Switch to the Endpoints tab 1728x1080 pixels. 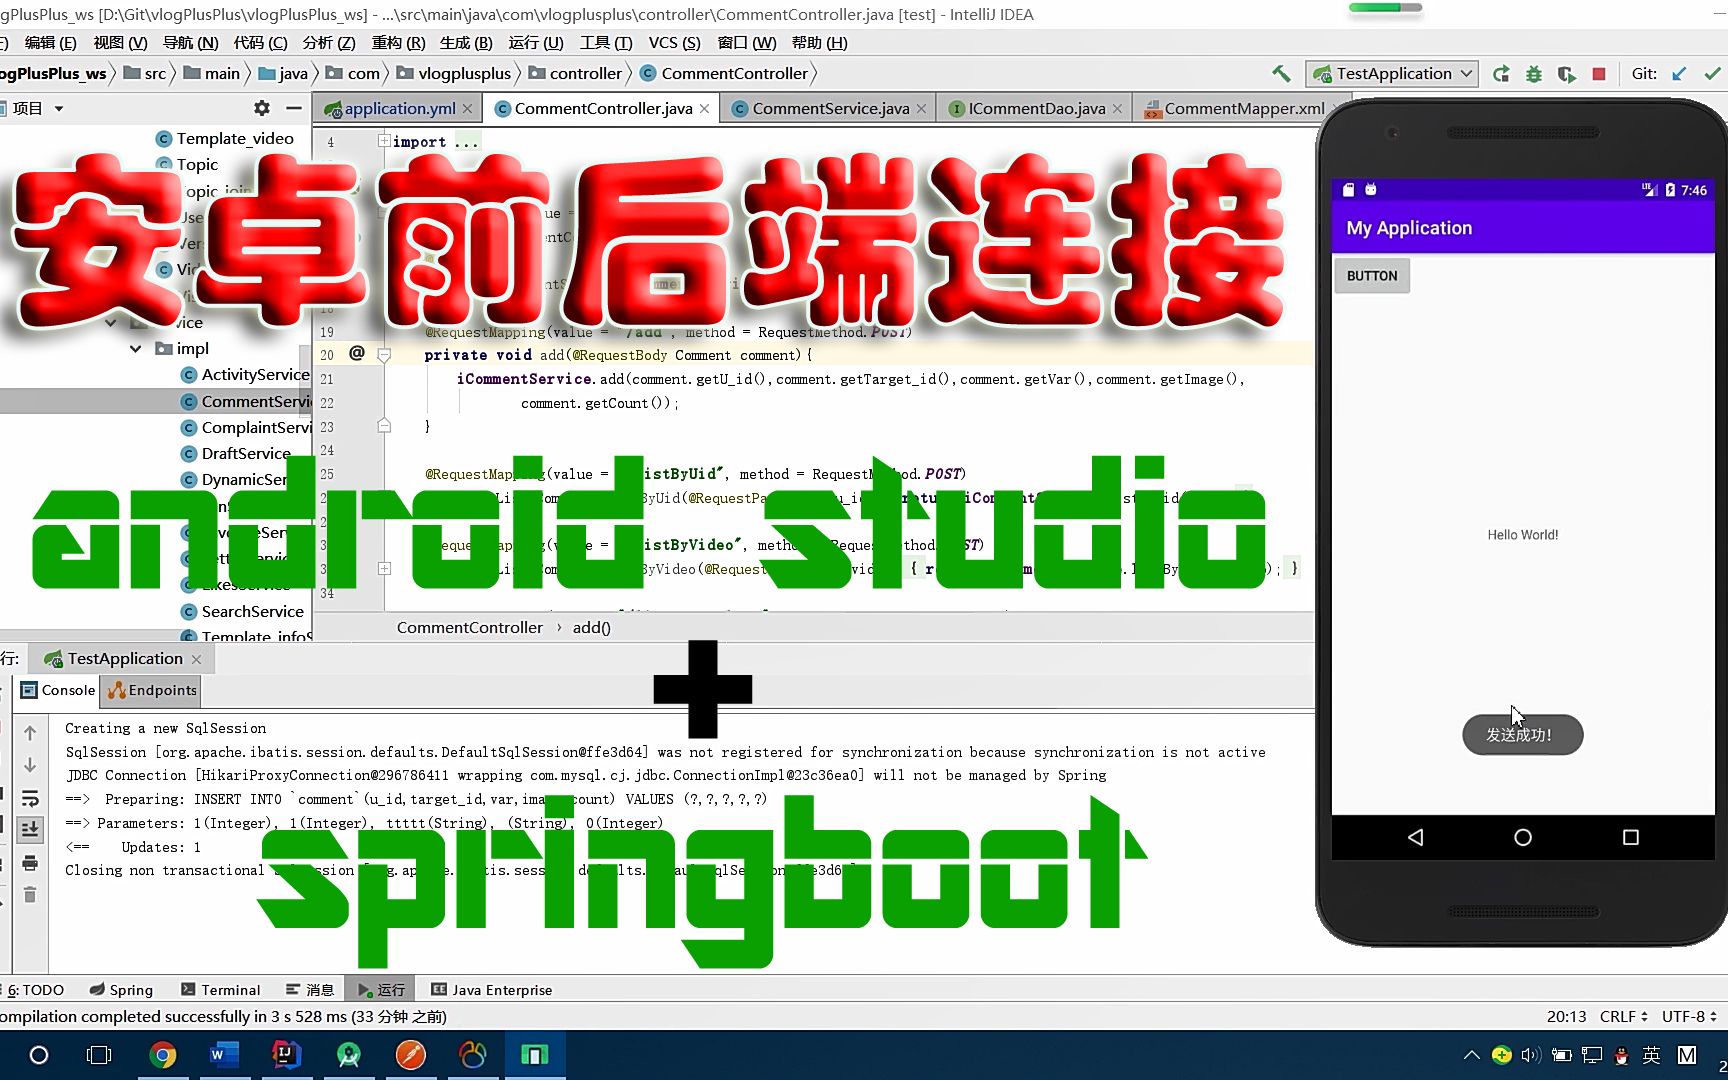[x=152, y=690]
